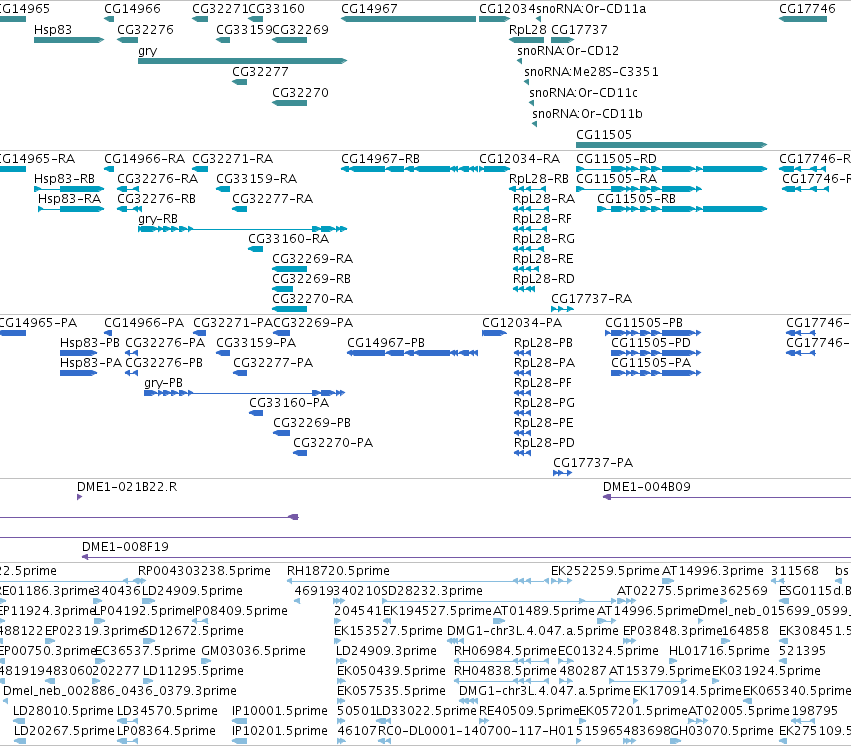Viewport: 851px width, 746px height.
Task: Select transcript Hsp83-RB label
Action: click(65, 179)
